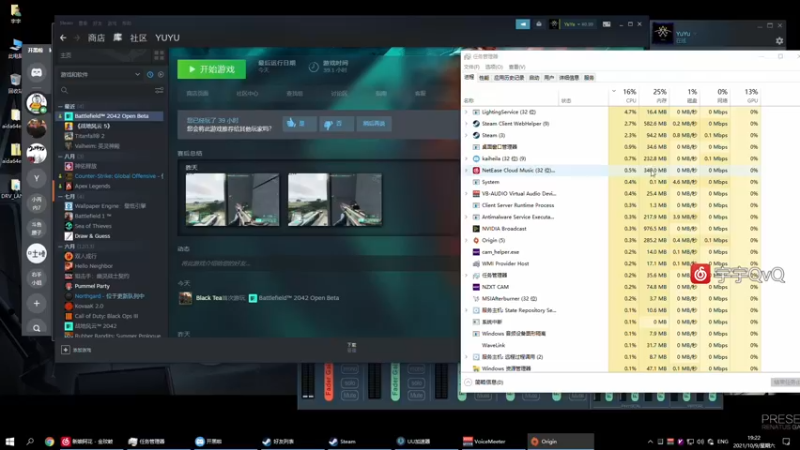Click the add game plus icon

coord(65,350)
